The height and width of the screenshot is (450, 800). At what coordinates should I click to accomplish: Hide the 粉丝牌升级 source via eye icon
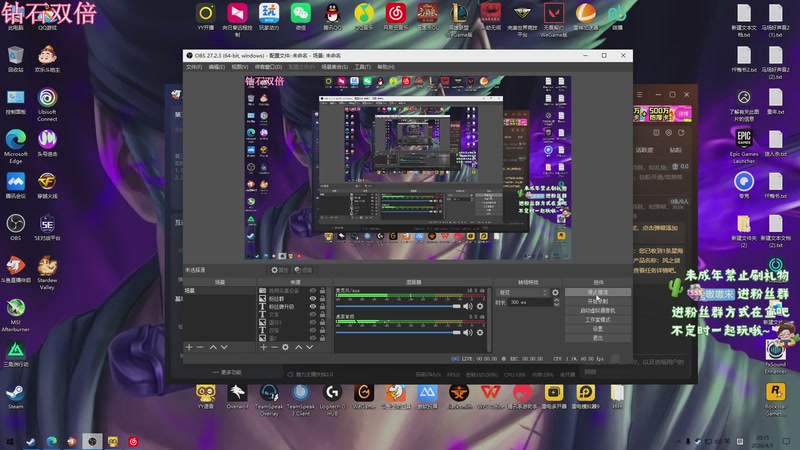pos(313,306)
